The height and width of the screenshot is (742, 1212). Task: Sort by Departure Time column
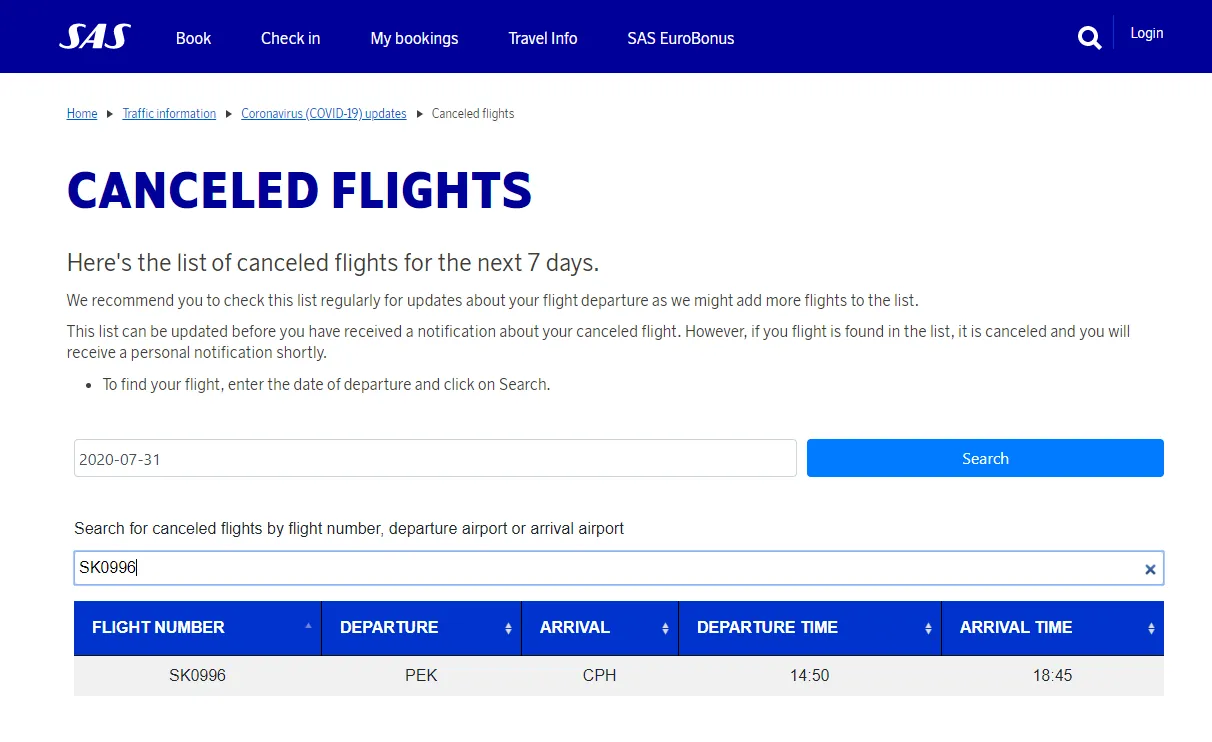click(x=928, y=628)
